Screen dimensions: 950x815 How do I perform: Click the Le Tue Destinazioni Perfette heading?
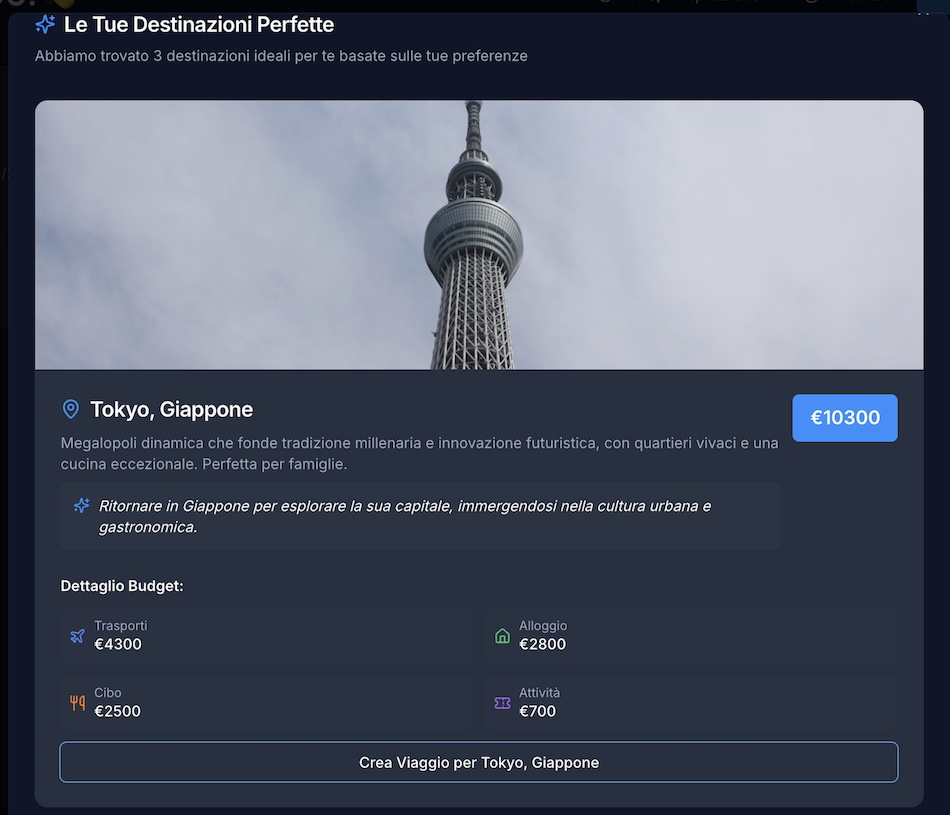198,24
